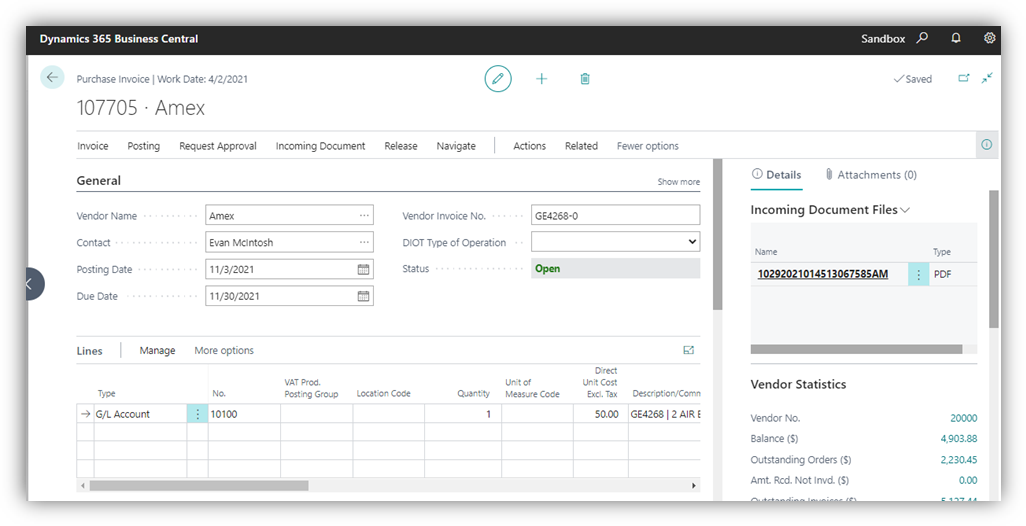This screenshot has width=1026, height=526.
Task: Click Outstanding Orders value 2,230.45
Action: click(x=959, y=459)
